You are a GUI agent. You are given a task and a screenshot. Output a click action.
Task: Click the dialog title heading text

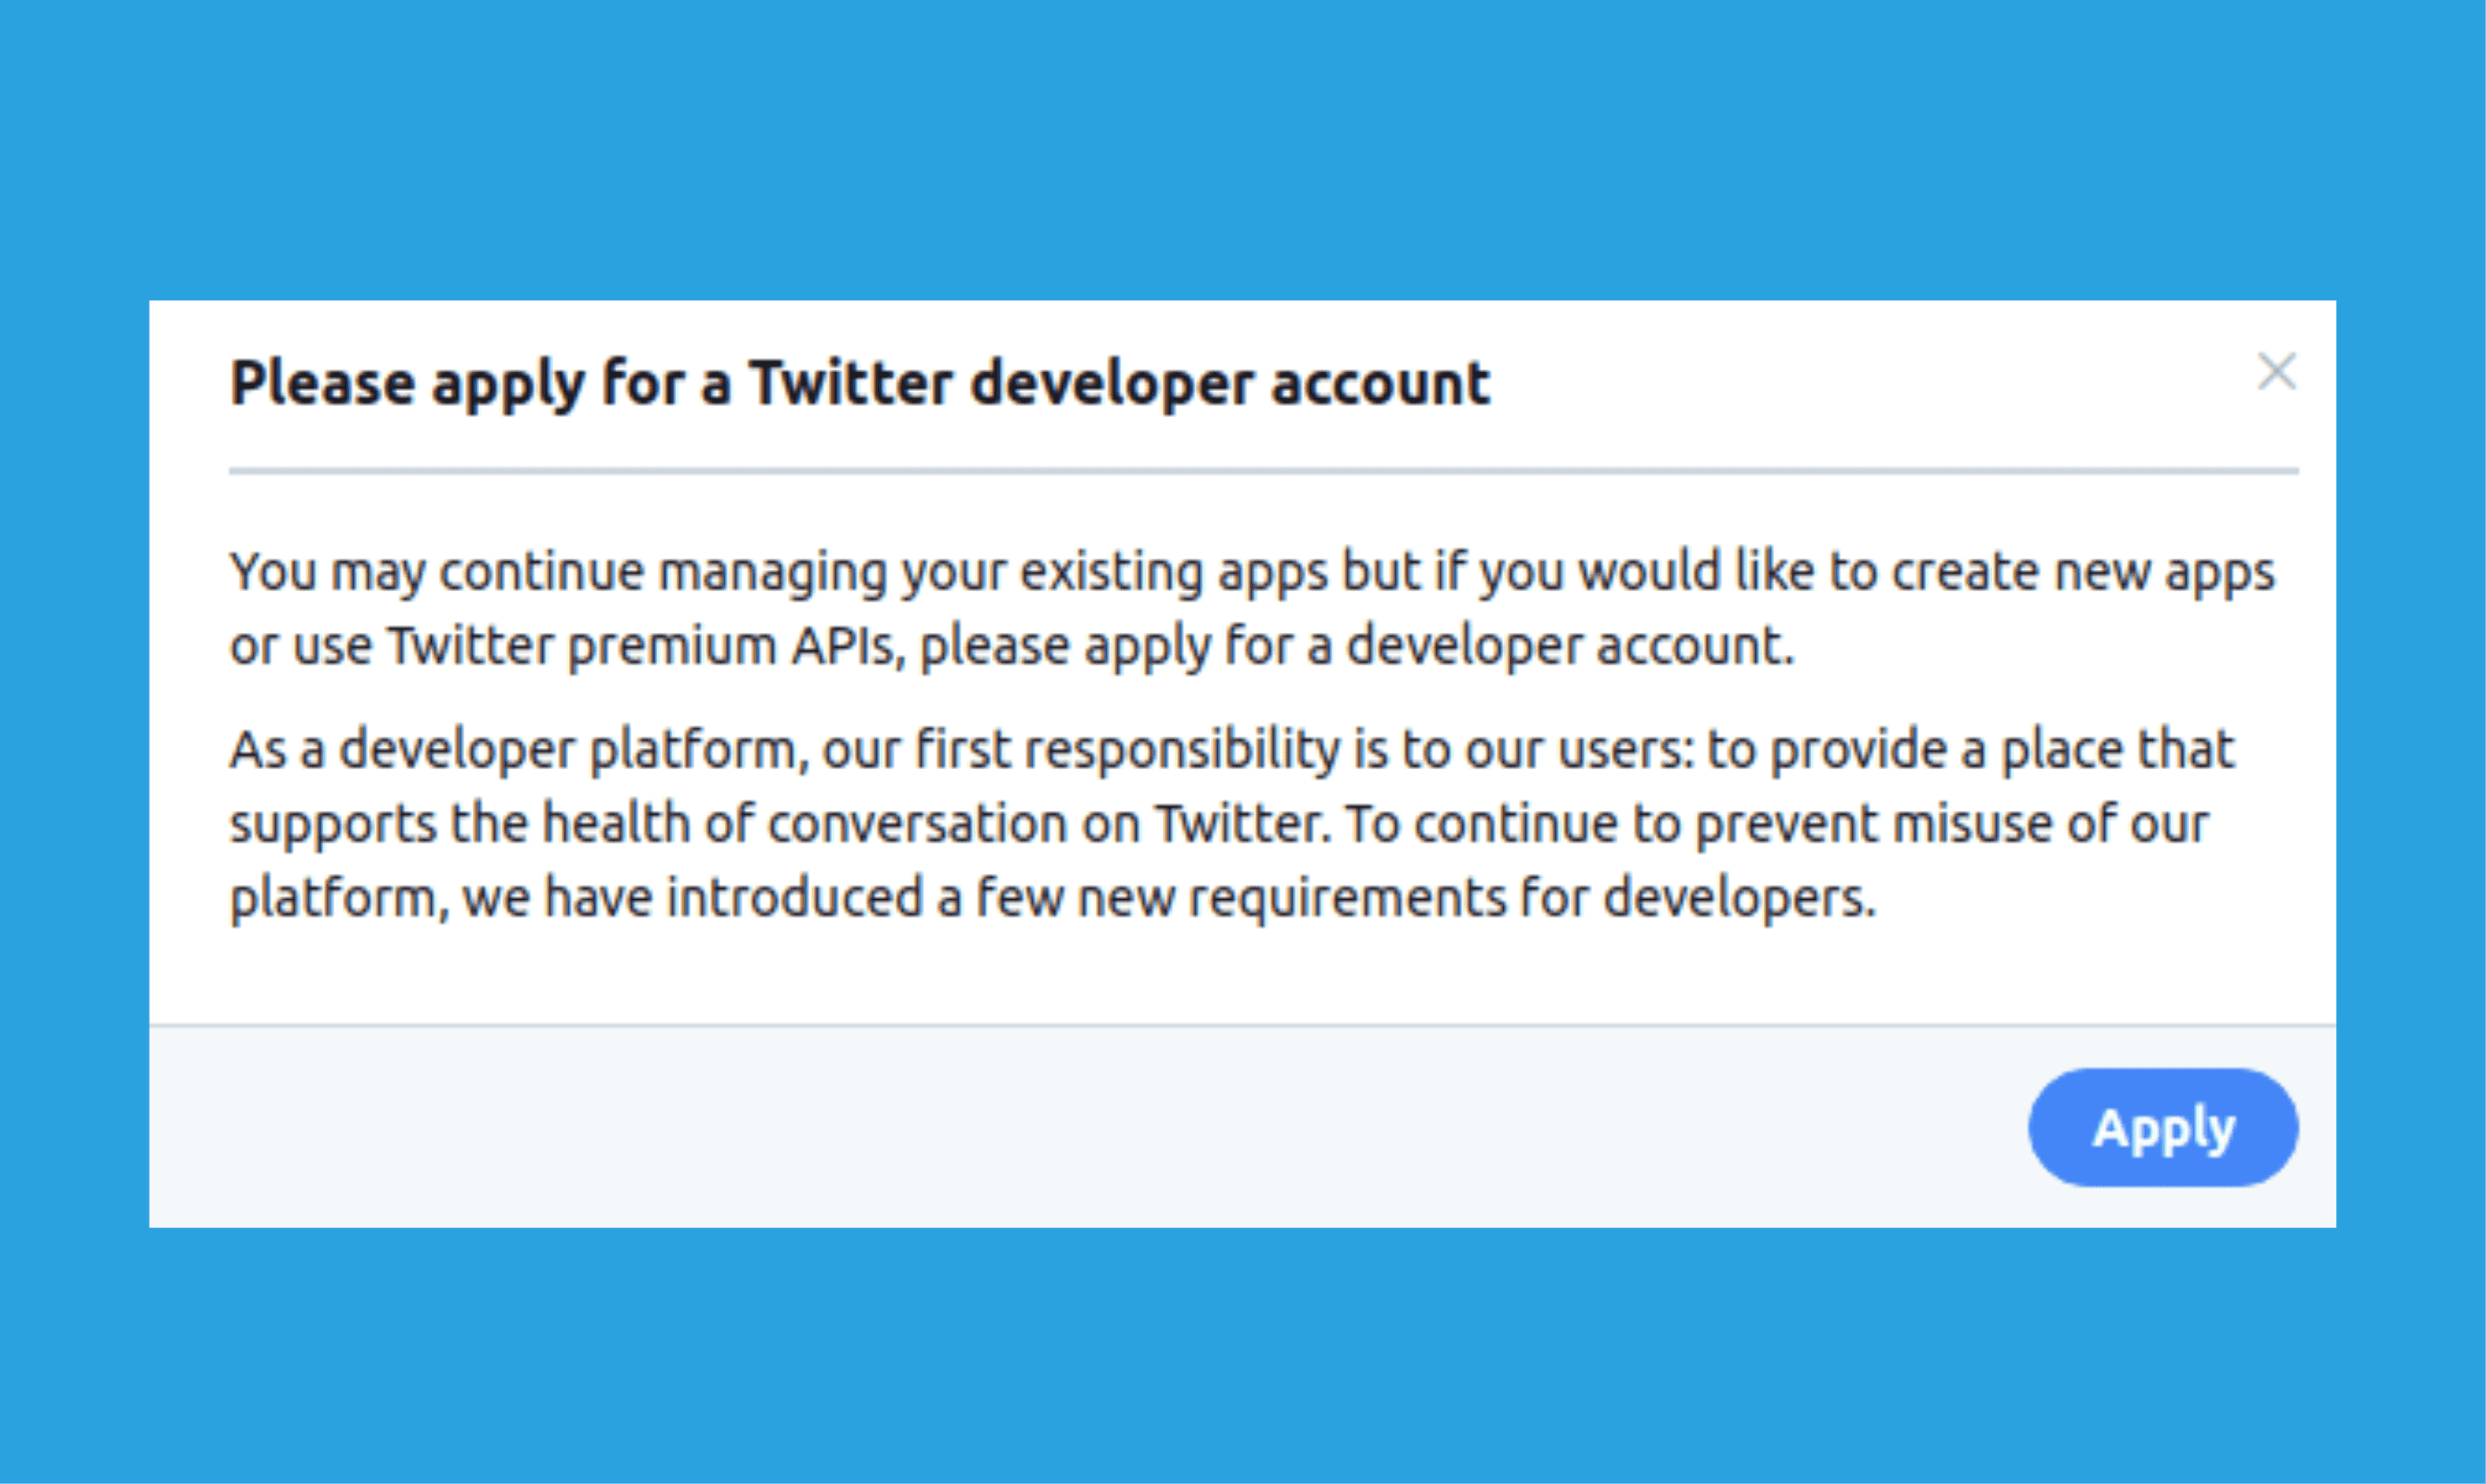coord(859,383)
